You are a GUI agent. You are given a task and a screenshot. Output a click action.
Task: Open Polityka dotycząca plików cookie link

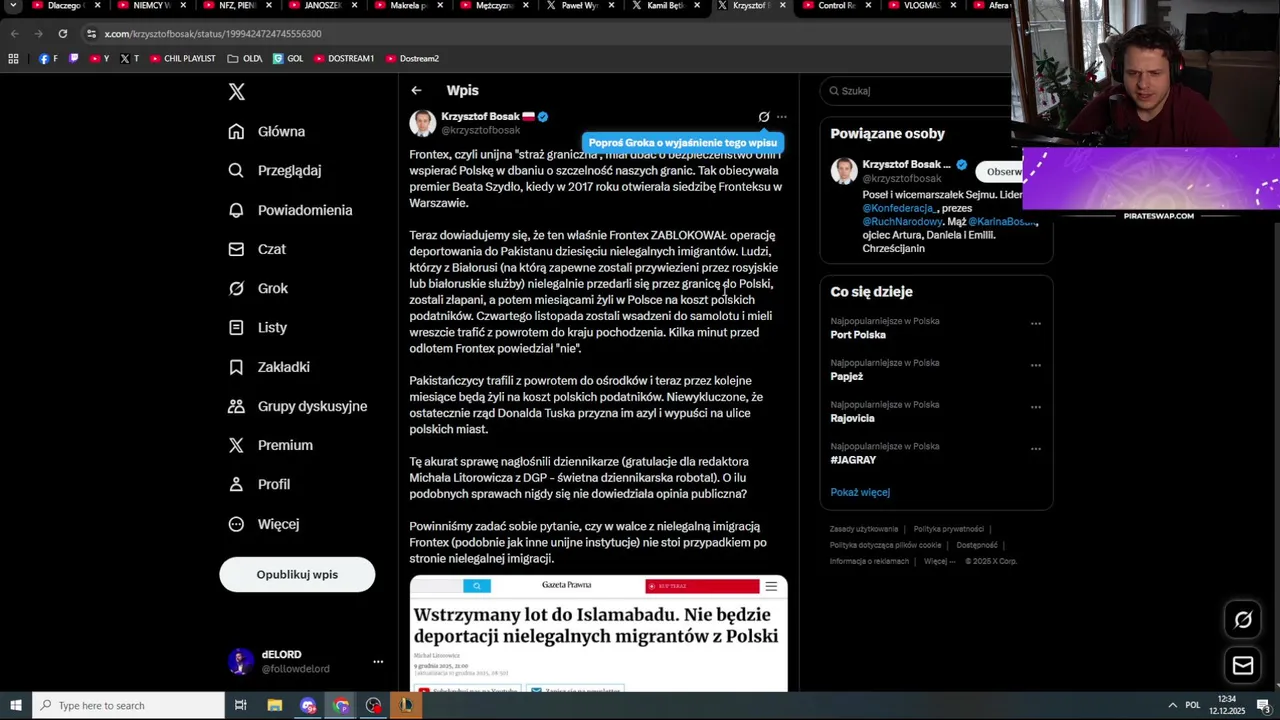pyautogui.click(x=885, y=545)
